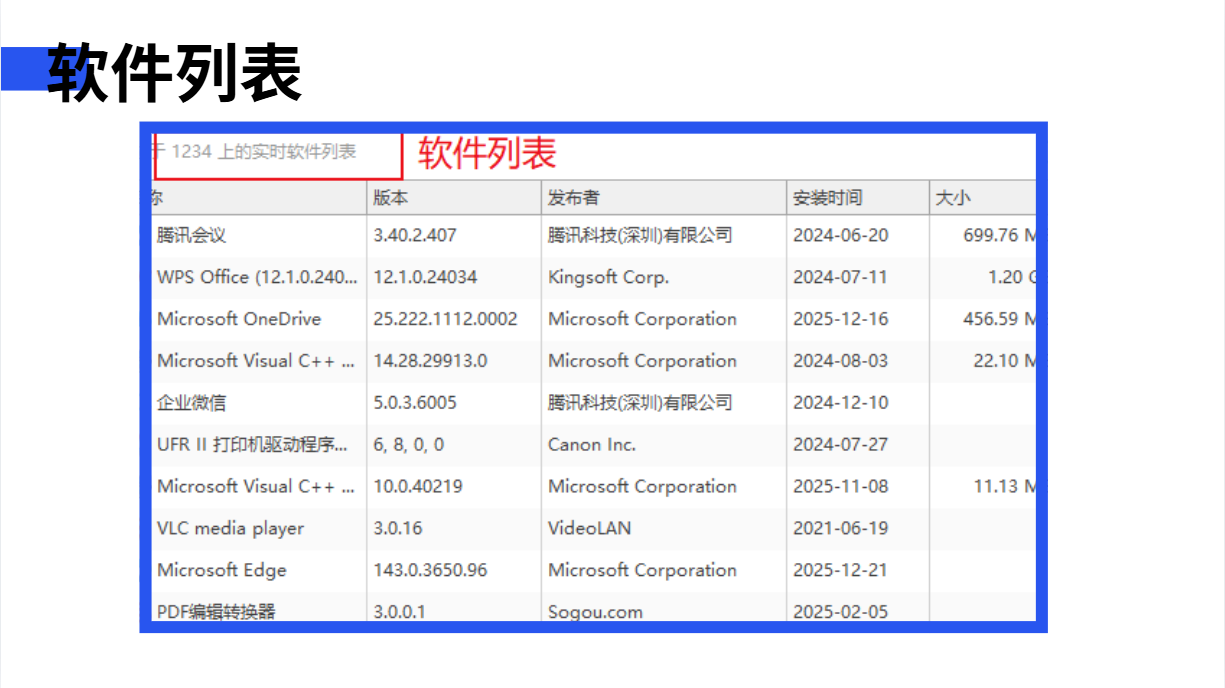Image resolution: width=1225 pixels, height=688 pixels.
Task: Click version 6, 8, 0, 0
Action: pyautogui.click(x=409, y=445)
